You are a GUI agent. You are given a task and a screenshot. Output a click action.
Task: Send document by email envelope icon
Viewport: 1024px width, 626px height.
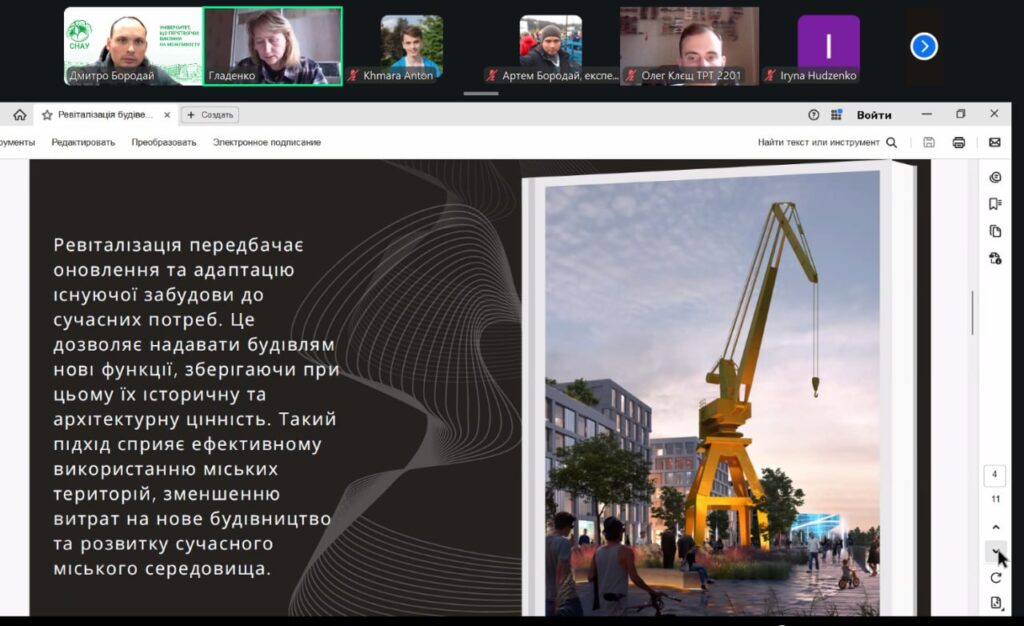(994, 143)
